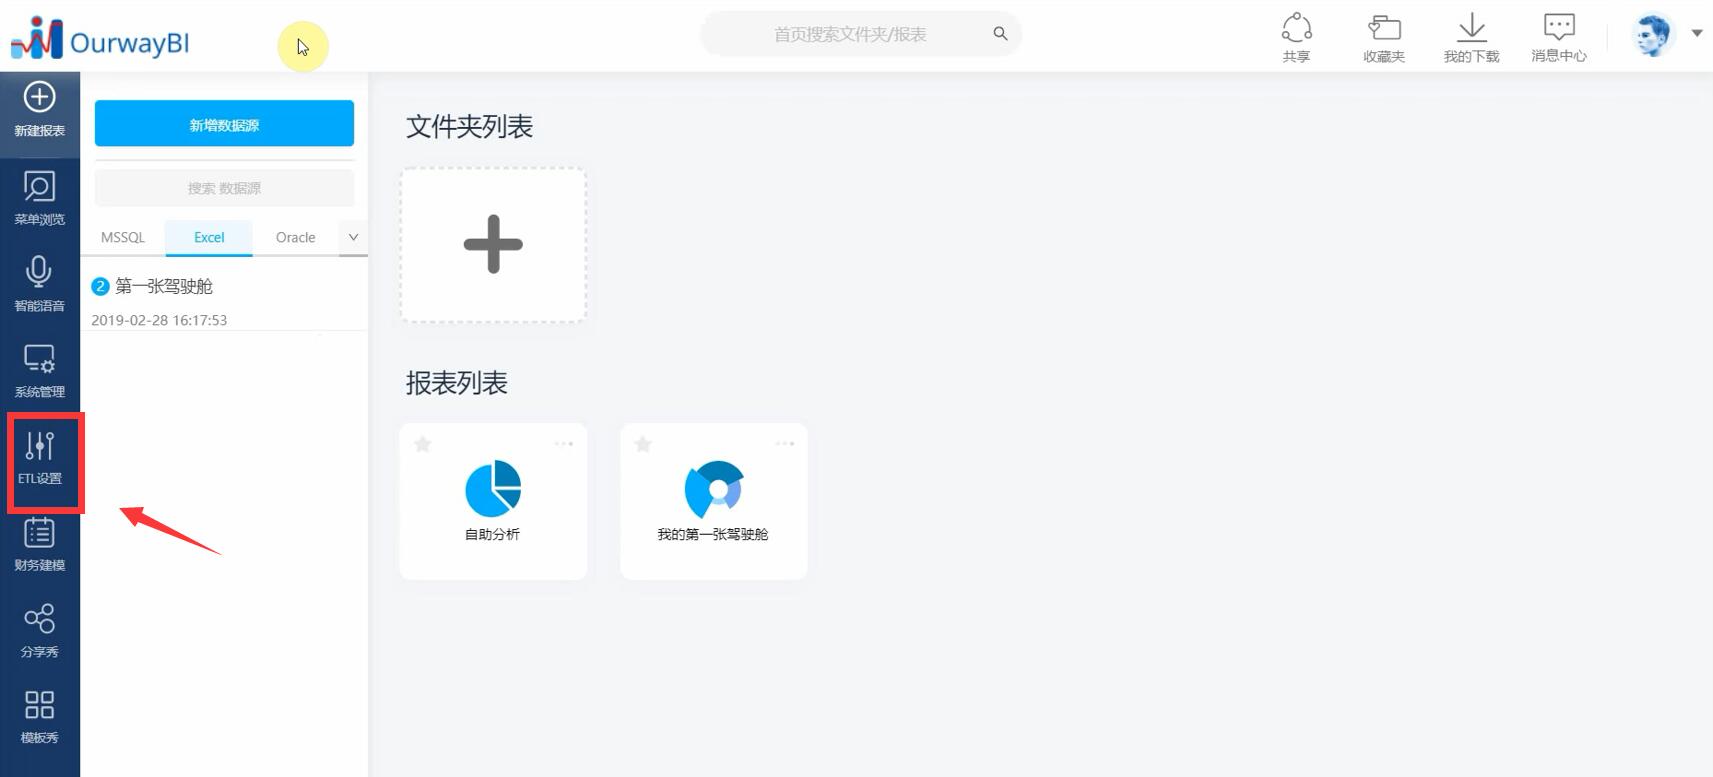
Task: Open 分享秀 in the sidebar
Action: (40, 631)
